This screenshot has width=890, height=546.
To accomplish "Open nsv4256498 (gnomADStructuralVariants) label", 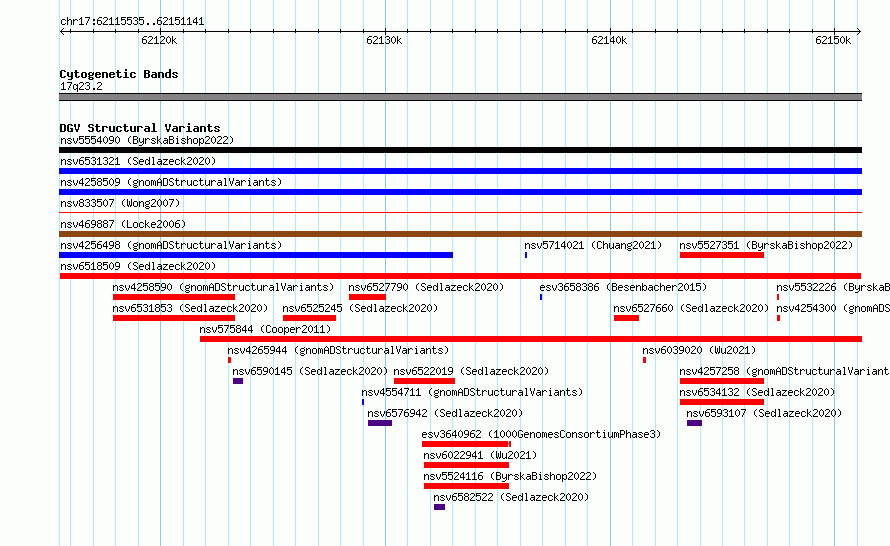I will coord(171,245).
